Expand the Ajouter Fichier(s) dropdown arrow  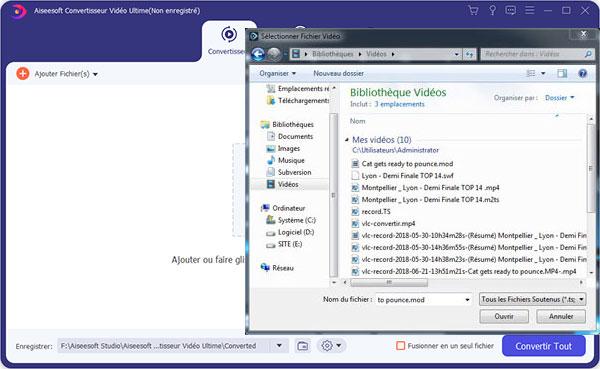click(x=95, y=74)
